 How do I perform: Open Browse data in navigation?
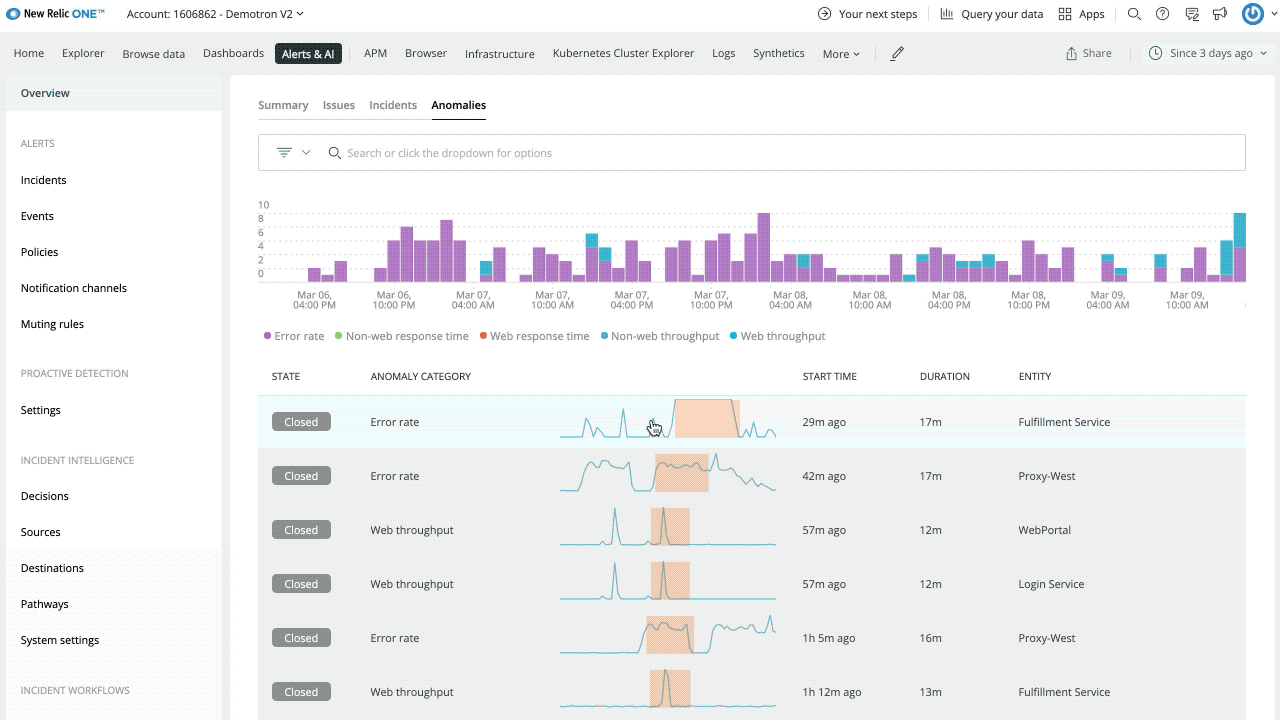click(154, 54)
